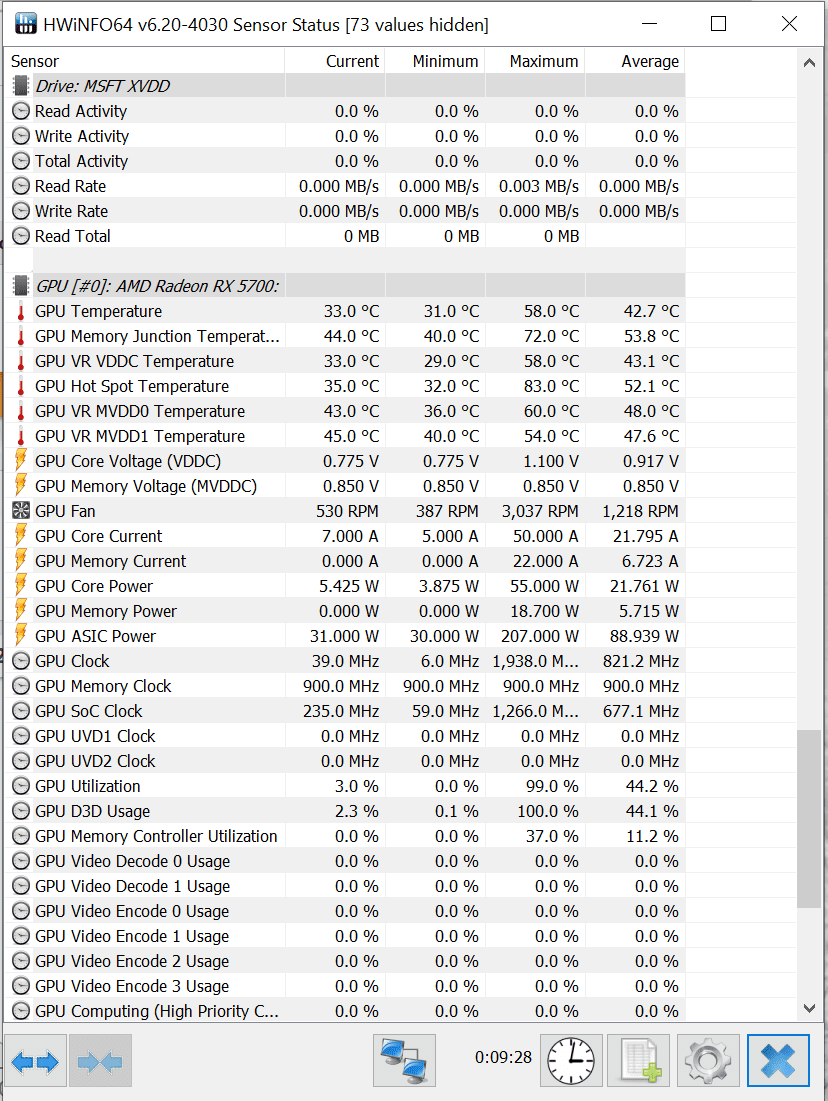Select the GPU VR VDDC Temperature row
The image size is (828, 1101).
point(345,361)
